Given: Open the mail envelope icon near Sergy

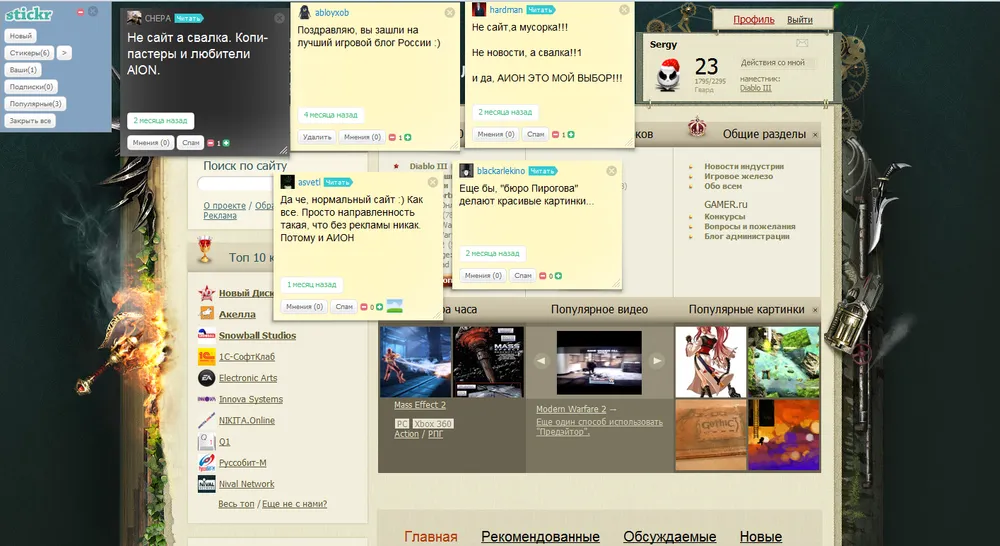Looking at the screenshot, I should [x=802, y=43].
